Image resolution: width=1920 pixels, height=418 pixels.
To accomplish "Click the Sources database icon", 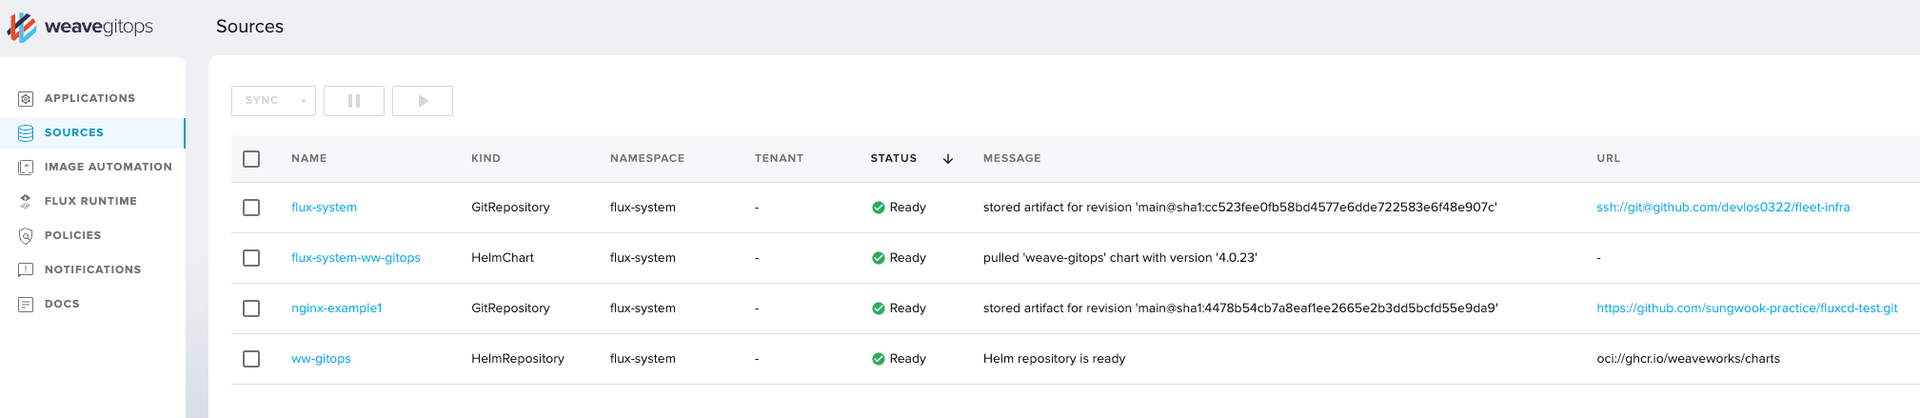I will tap(26, 133).
